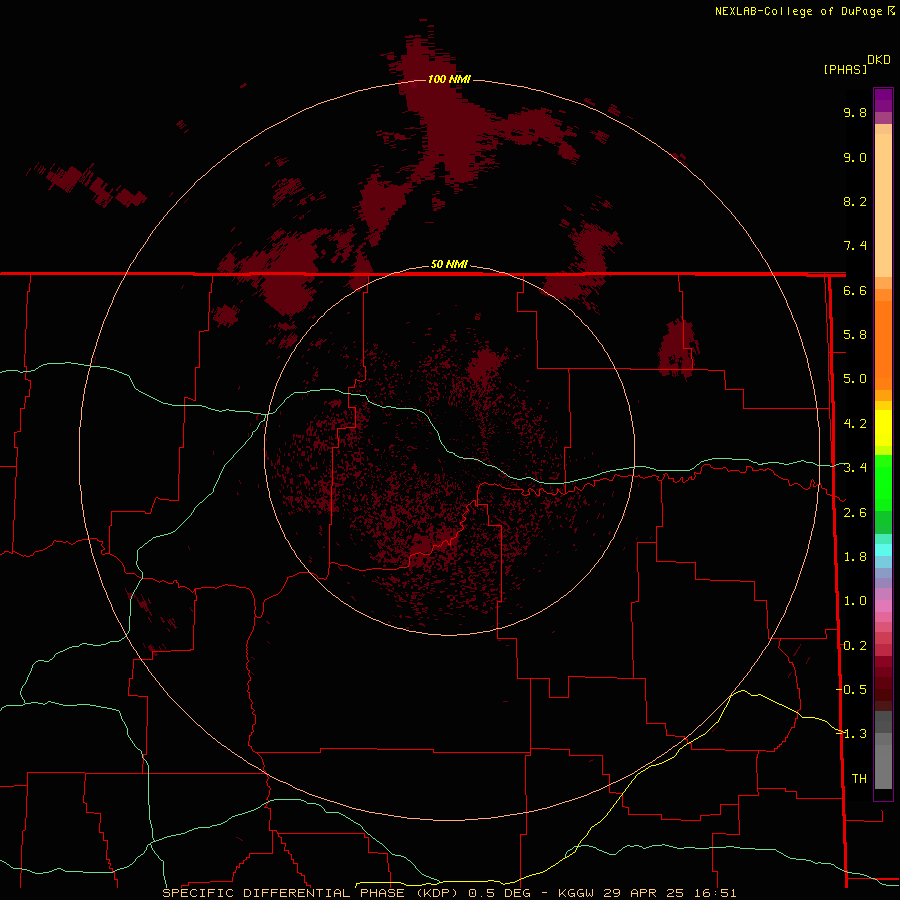900x900 pixels.
Task: Click the Specific Differential Phase caption text
Action: pos(449,893)
